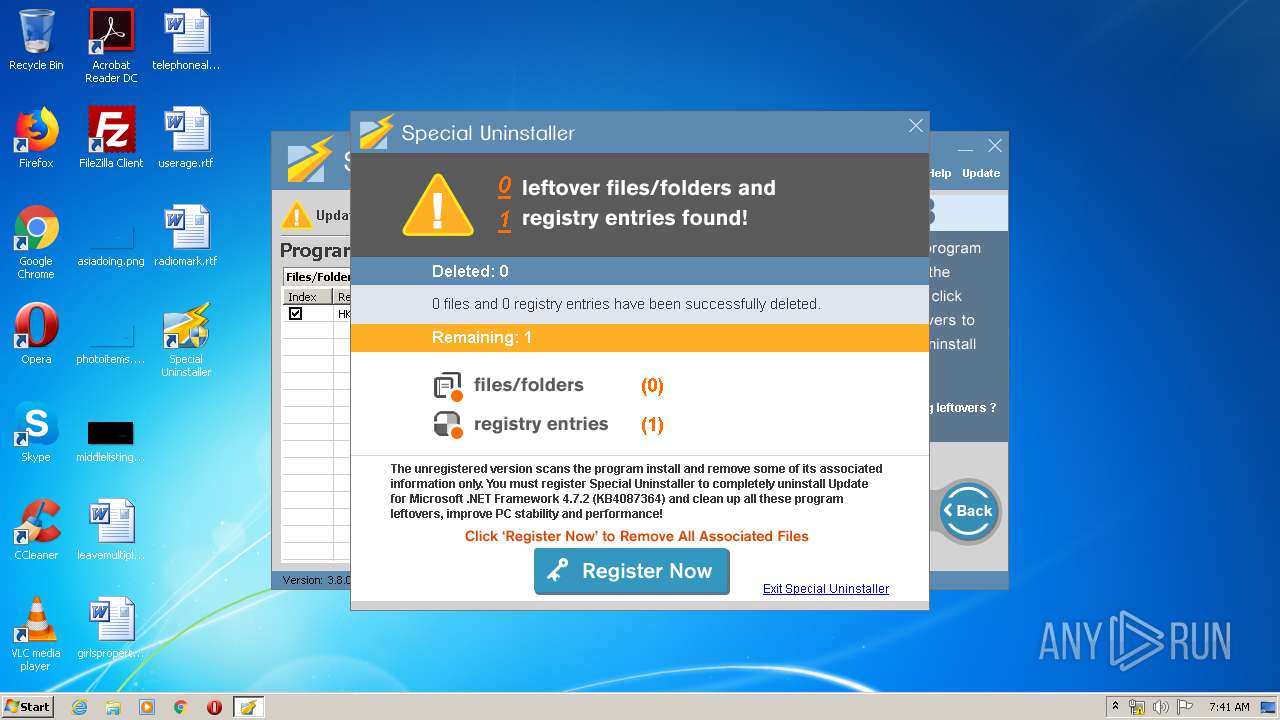1280x720 pixels.
Task: Click the Exit Special Uninstaller link
Action: 826,589
